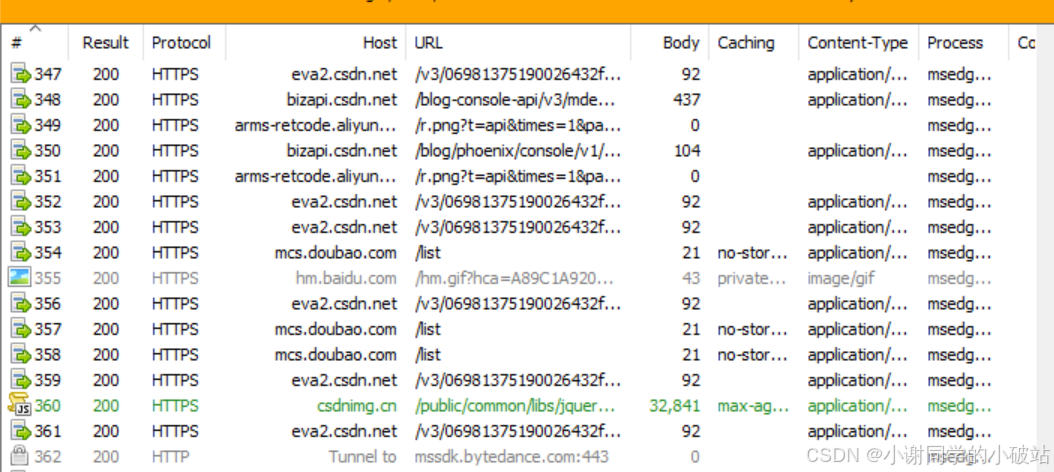Sort sessions by the Protocol column header

181,43
